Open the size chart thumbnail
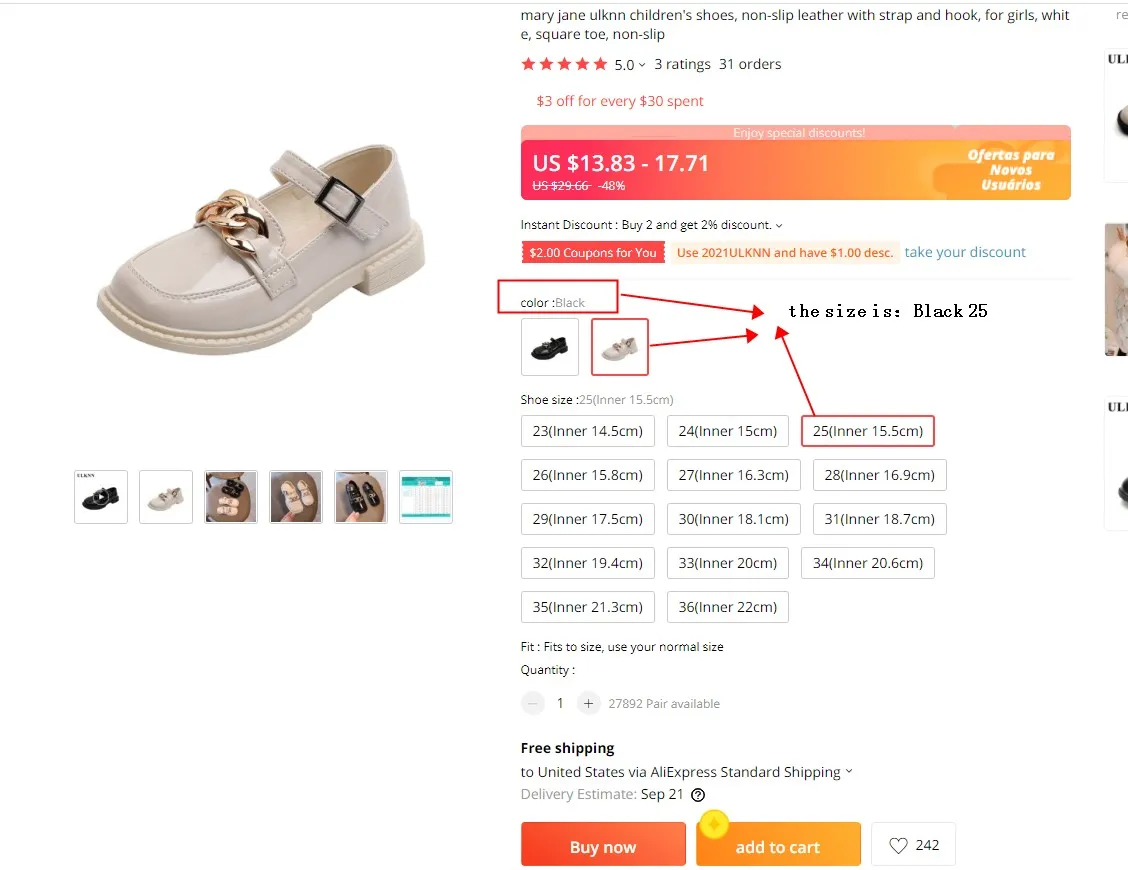The image size is (1128, 870). coord(426,497)
